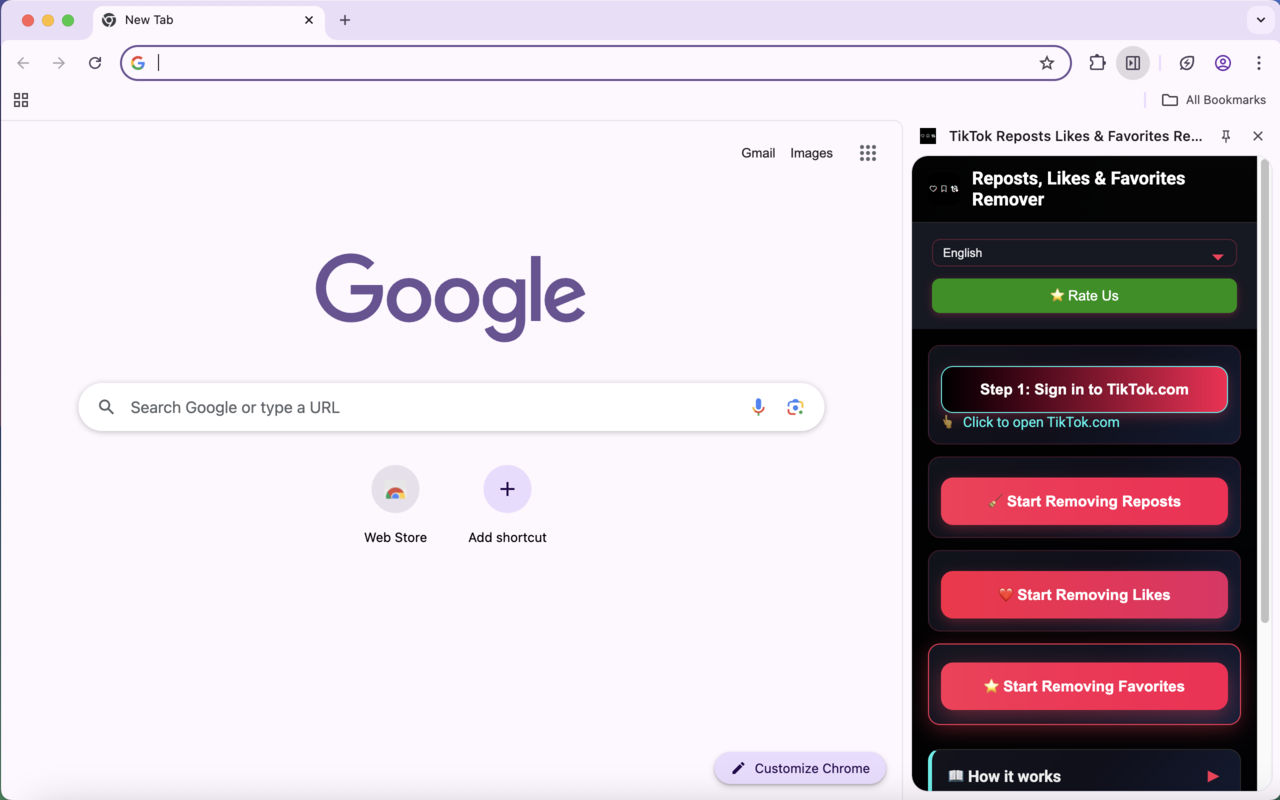Pin the TikTok Remover side panel
This screenshot has width=1280, height=800.
[x=1226, y=136]
